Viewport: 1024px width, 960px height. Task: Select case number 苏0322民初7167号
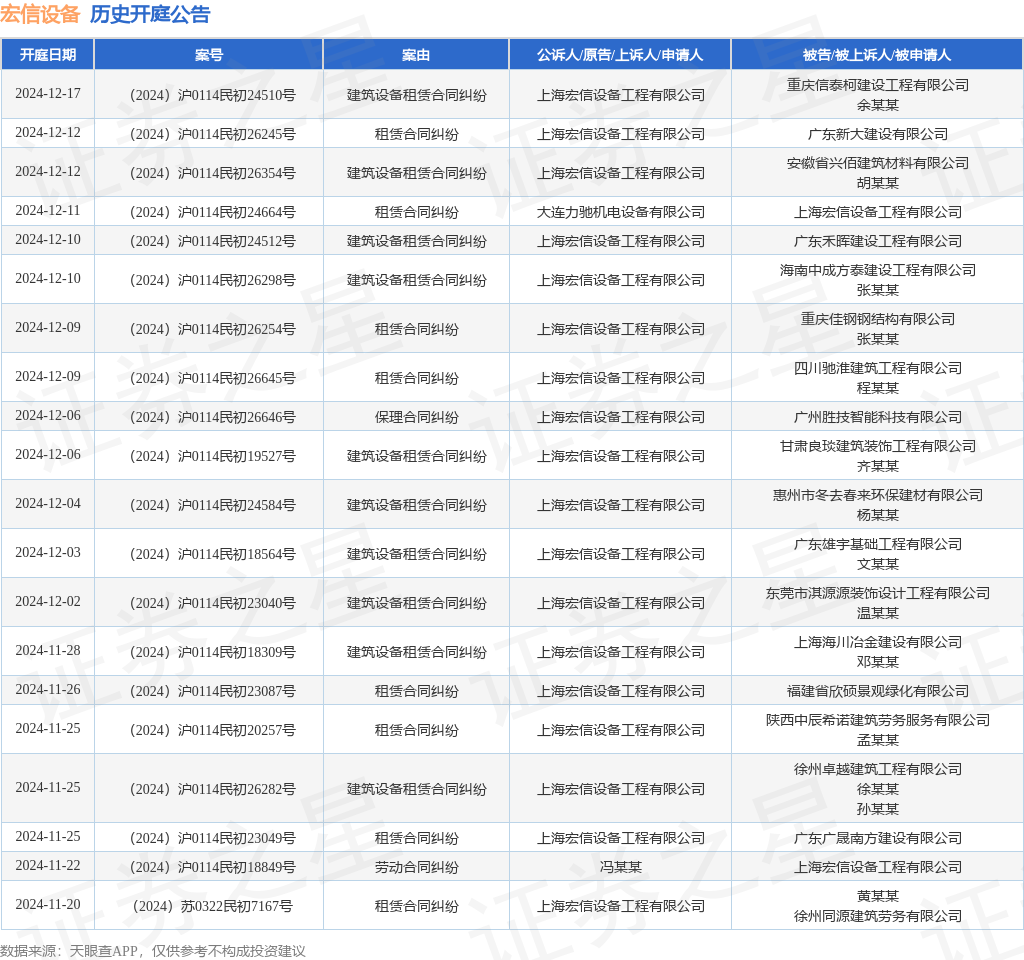213,906
